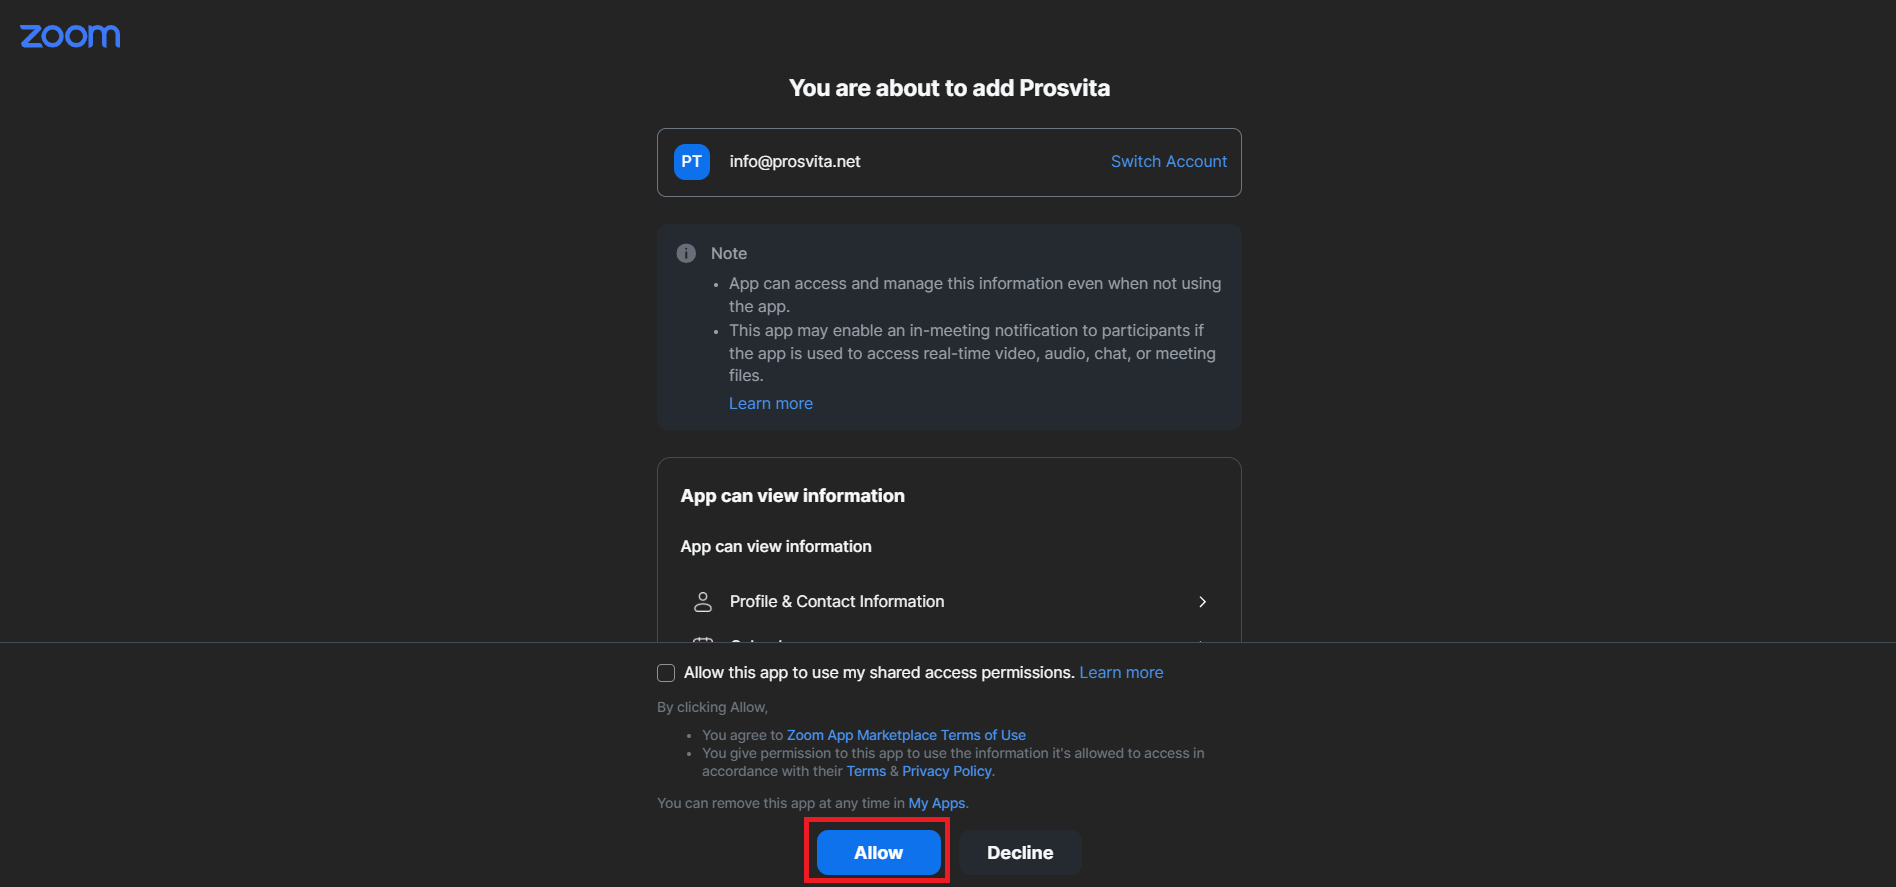Click the Zoom logo
The width and height of the screenshot is (1896, 887).
70,36
